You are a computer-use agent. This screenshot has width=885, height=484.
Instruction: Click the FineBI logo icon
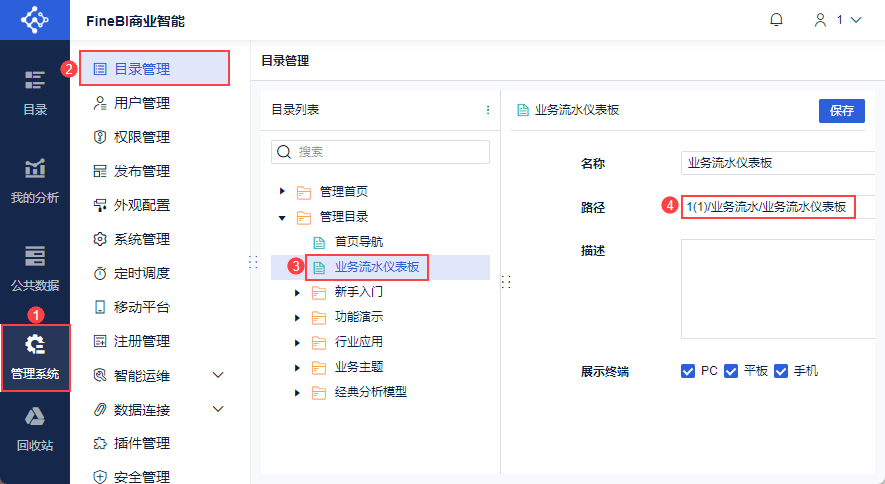coord(35,20)
